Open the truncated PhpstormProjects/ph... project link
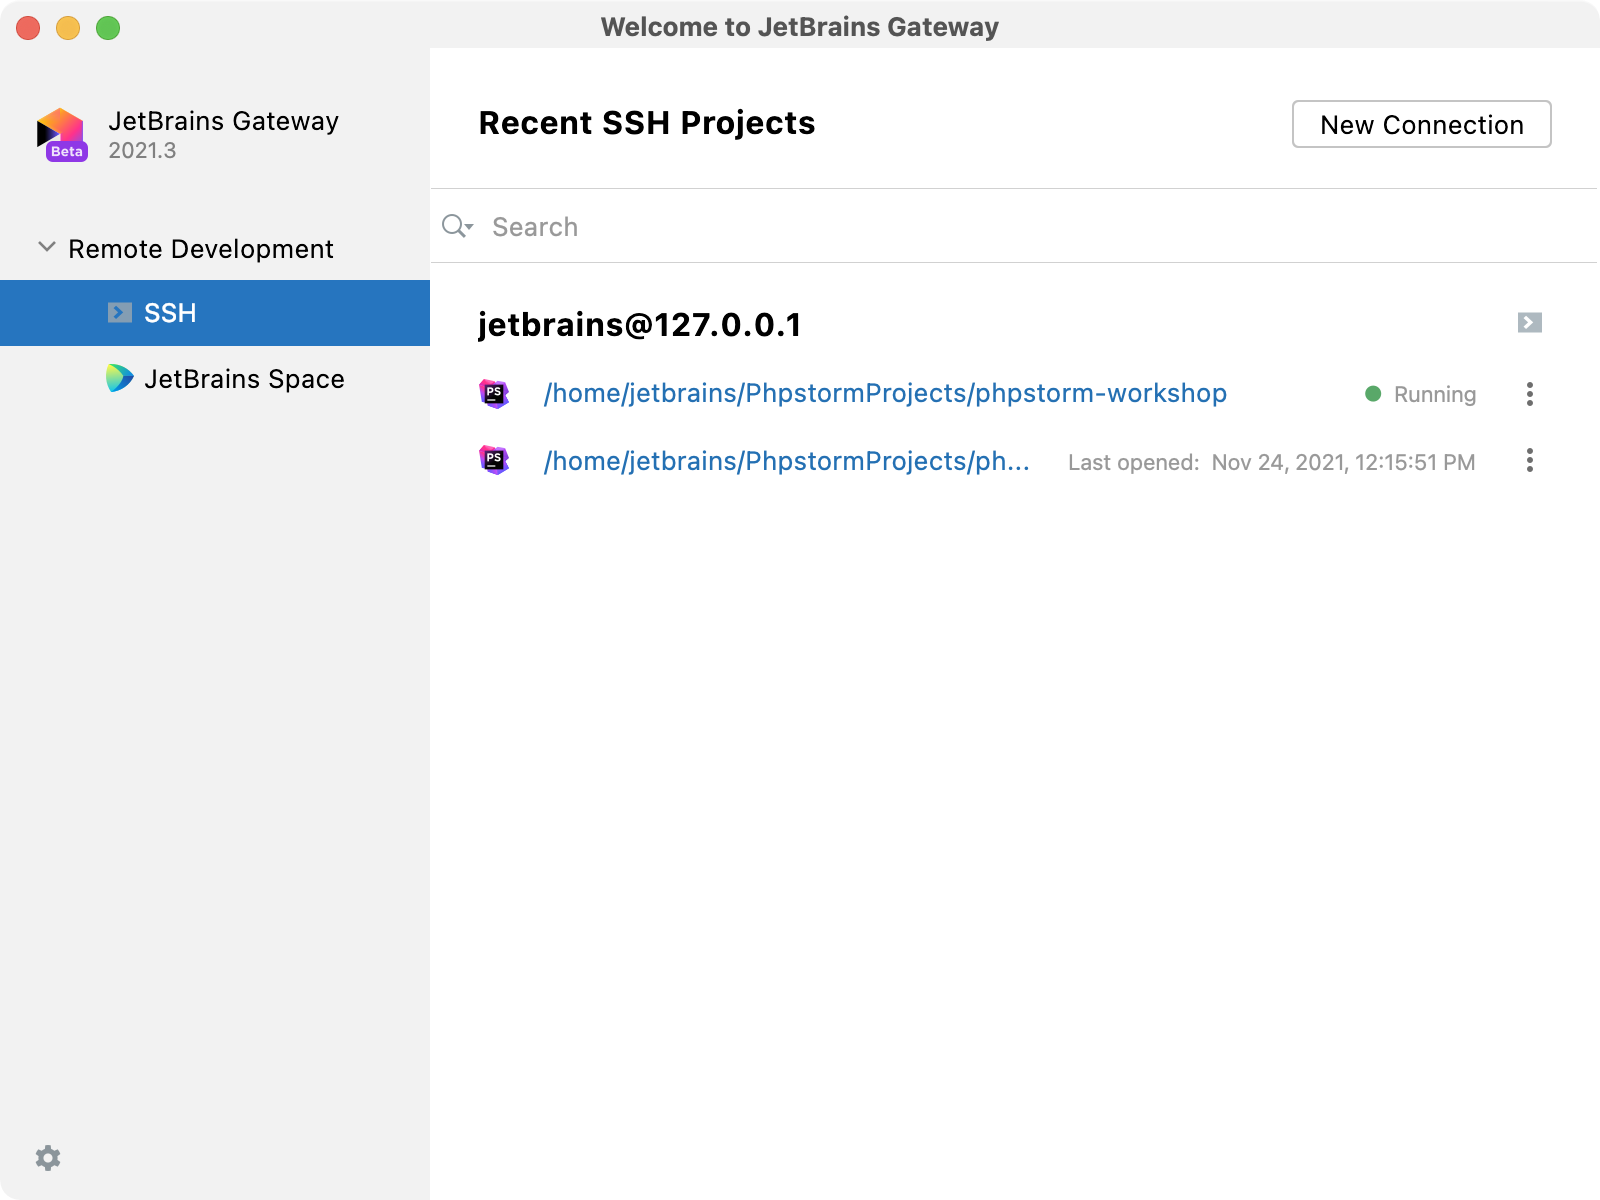 (x=786, y=461)
